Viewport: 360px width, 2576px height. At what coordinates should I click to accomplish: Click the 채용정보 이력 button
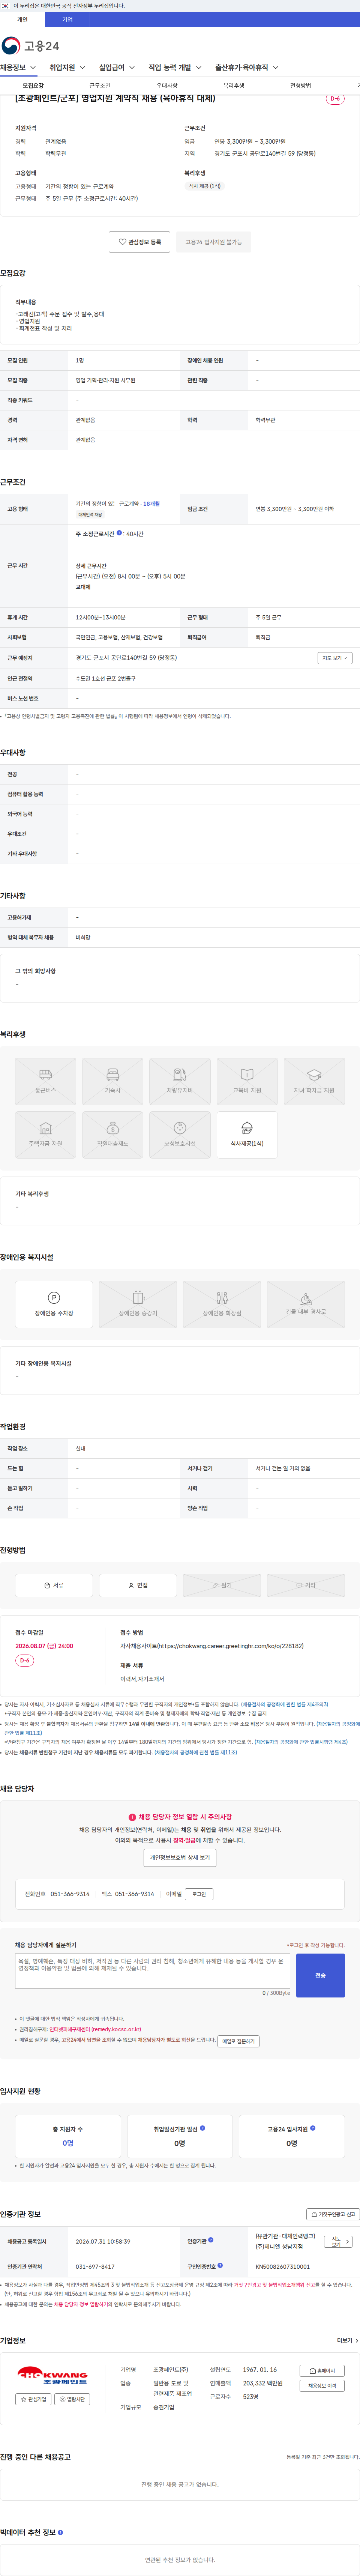[x=322, y=2386]
